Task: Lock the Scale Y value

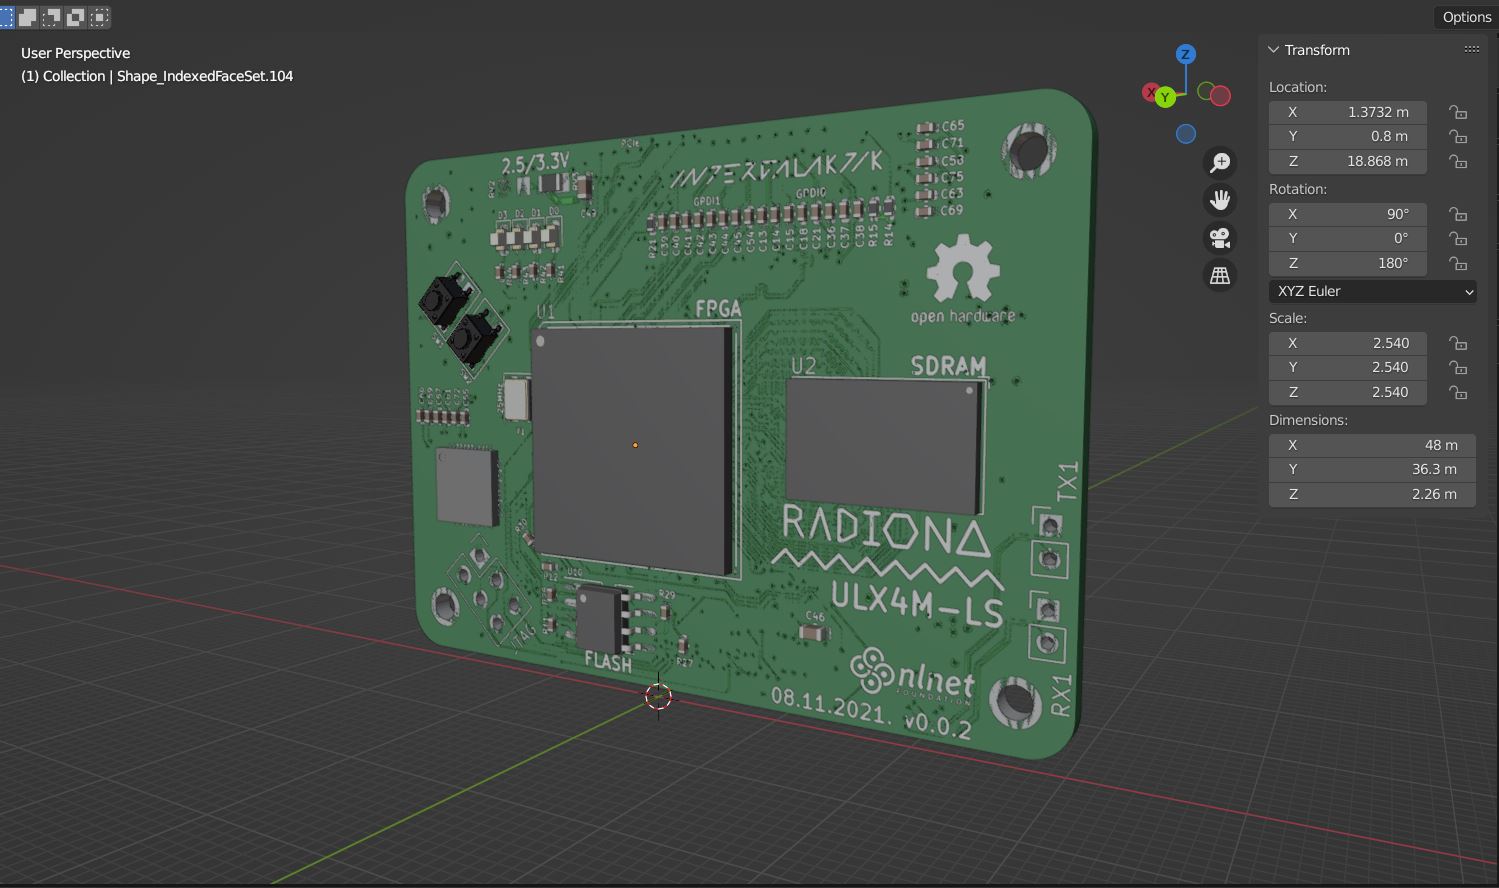Action: click(x=1458, y=368)
